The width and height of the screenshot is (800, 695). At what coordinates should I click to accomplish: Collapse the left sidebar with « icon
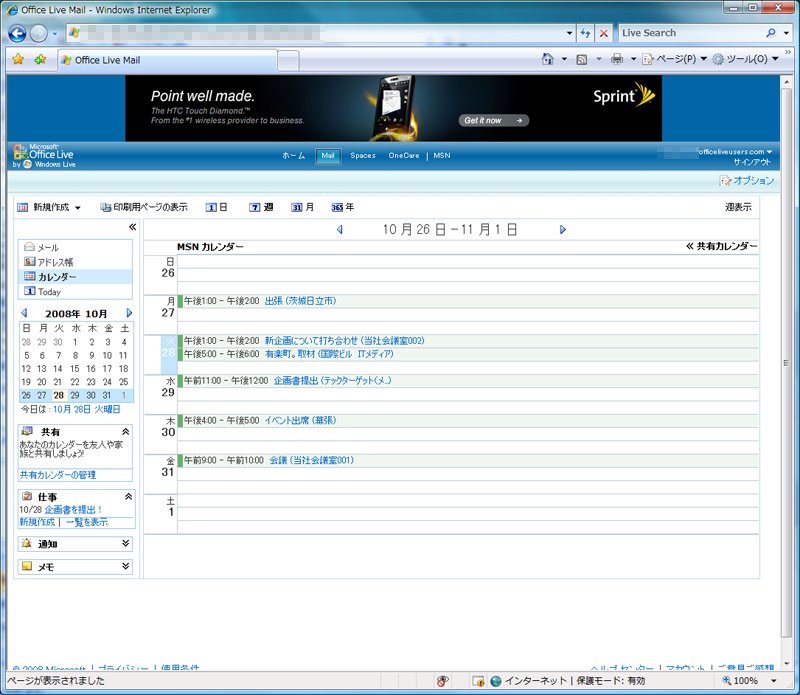click(132, 227)
